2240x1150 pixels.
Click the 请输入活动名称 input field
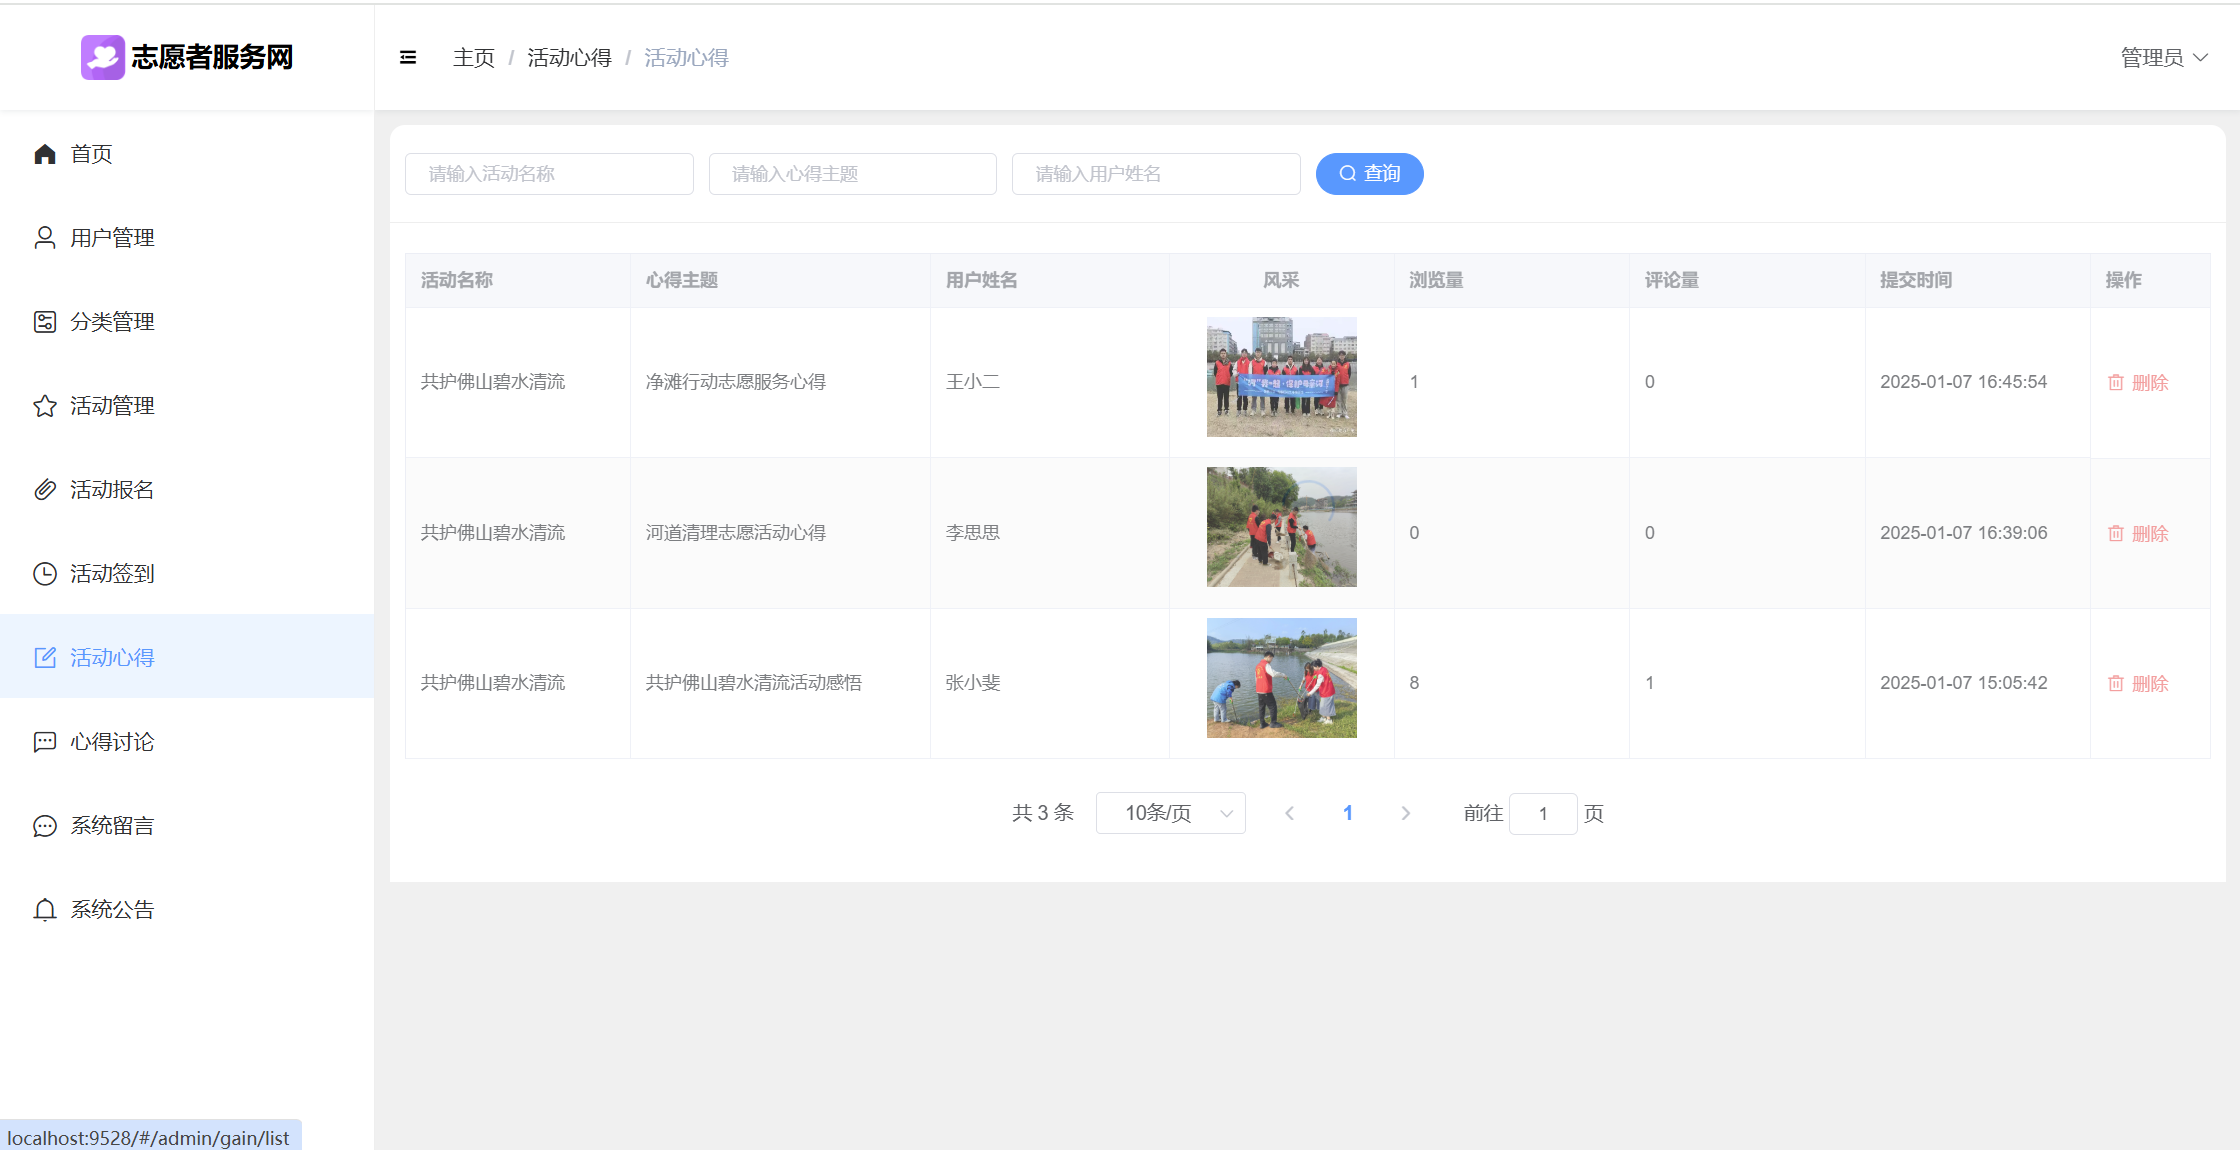[549, 174]
